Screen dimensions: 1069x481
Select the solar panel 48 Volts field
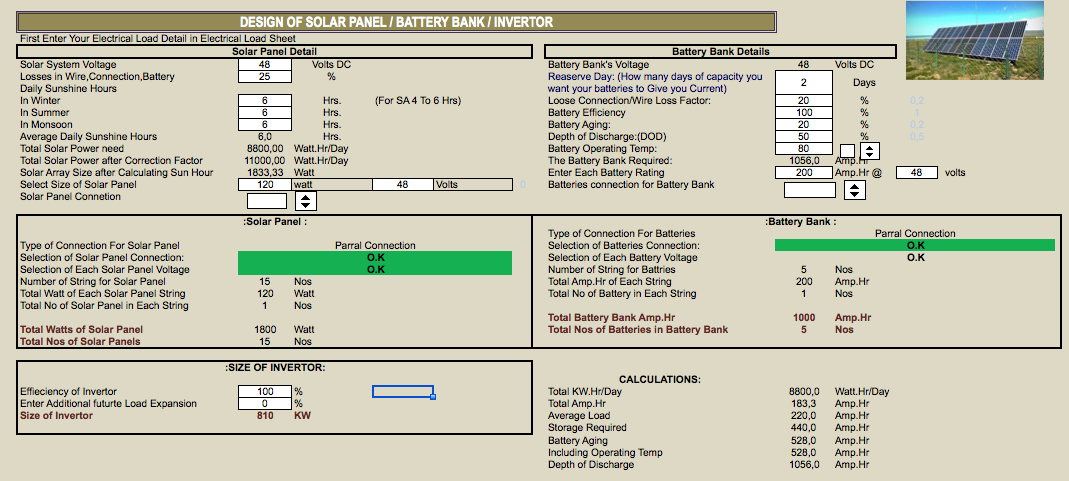403,185
